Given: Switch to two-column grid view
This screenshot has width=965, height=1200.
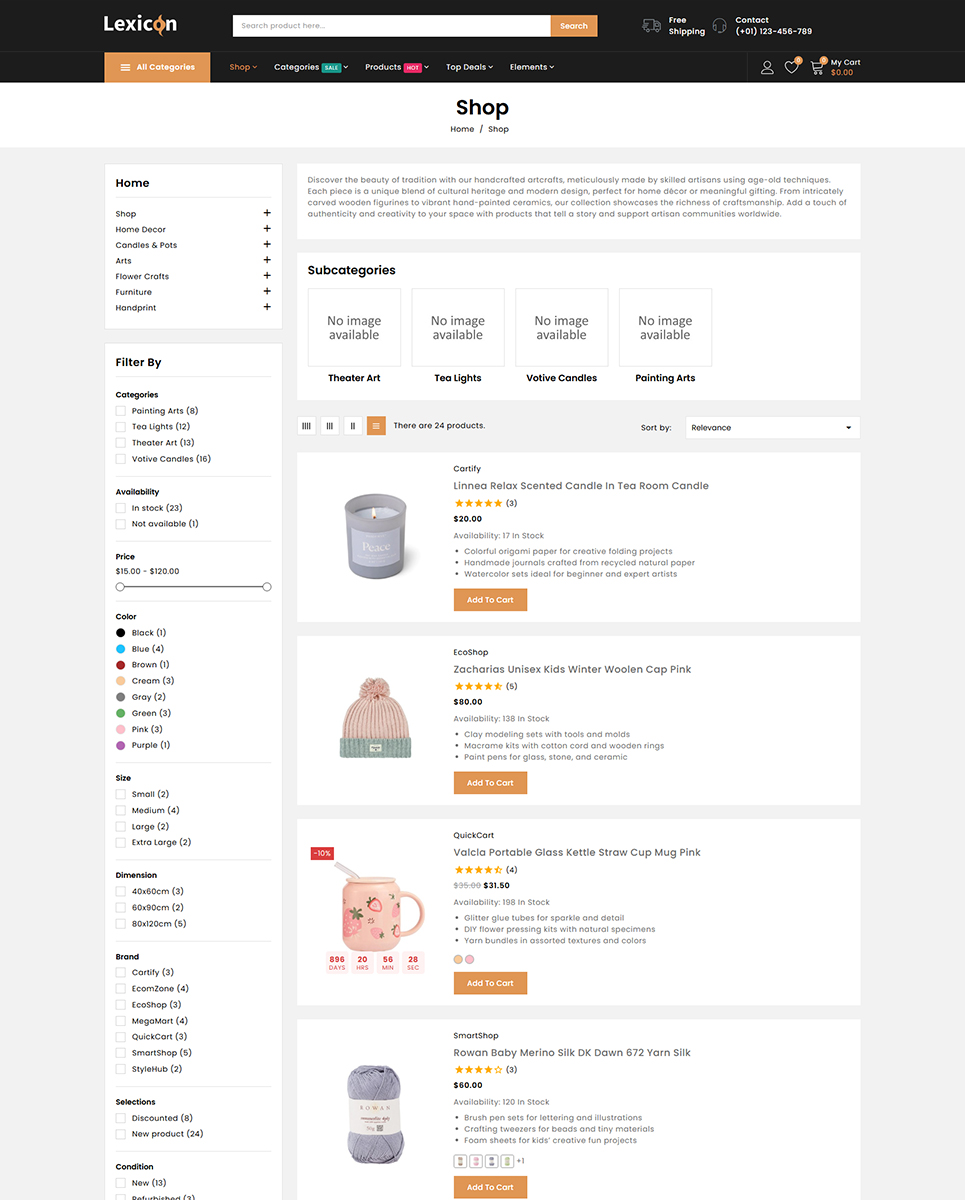Looking at the screenshot, I should coord(353,426).
